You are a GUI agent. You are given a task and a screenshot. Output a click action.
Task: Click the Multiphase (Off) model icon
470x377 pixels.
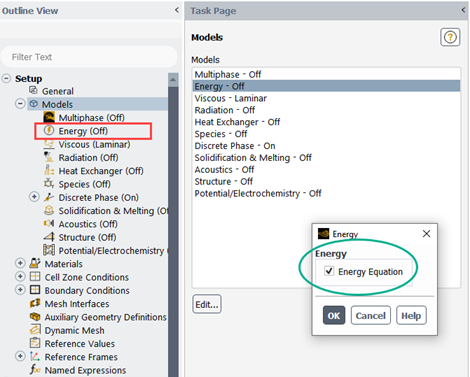pos(49,117)
